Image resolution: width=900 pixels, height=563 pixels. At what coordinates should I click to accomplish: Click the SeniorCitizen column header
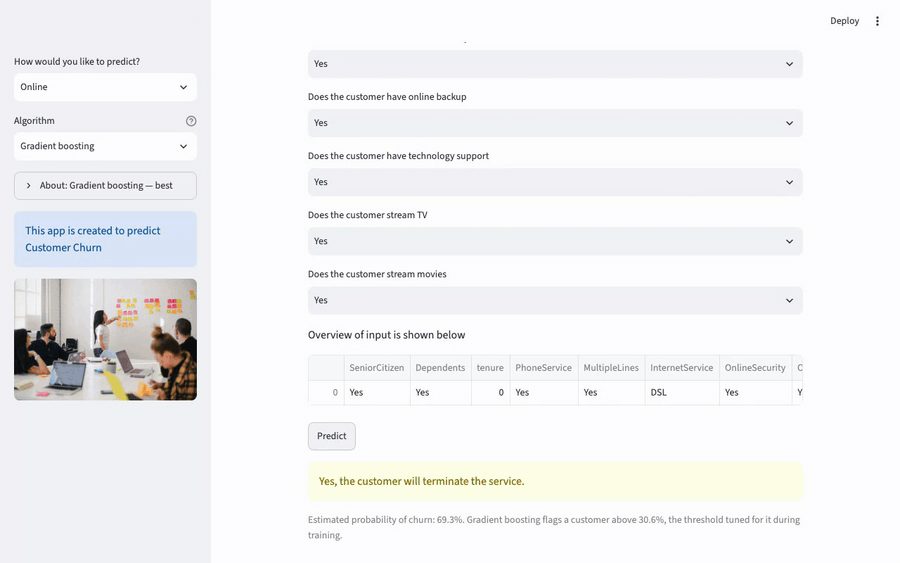377,367
